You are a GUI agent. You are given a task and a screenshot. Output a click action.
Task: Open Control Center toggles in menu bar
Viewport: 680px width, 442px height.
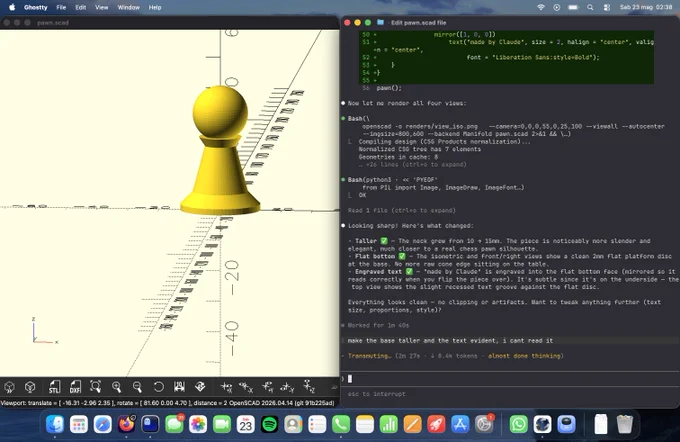(x=606, y=7)
